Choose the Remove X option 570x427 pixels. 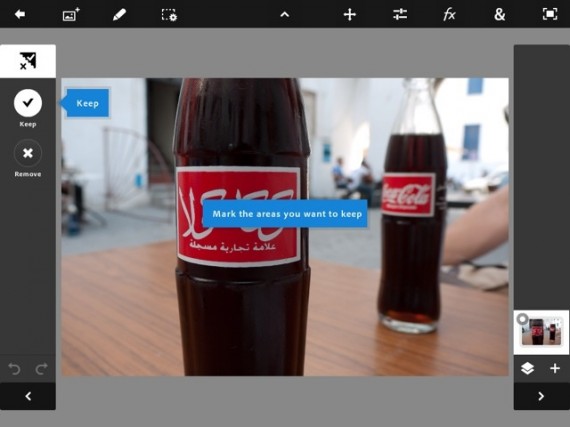click(28, 153)
